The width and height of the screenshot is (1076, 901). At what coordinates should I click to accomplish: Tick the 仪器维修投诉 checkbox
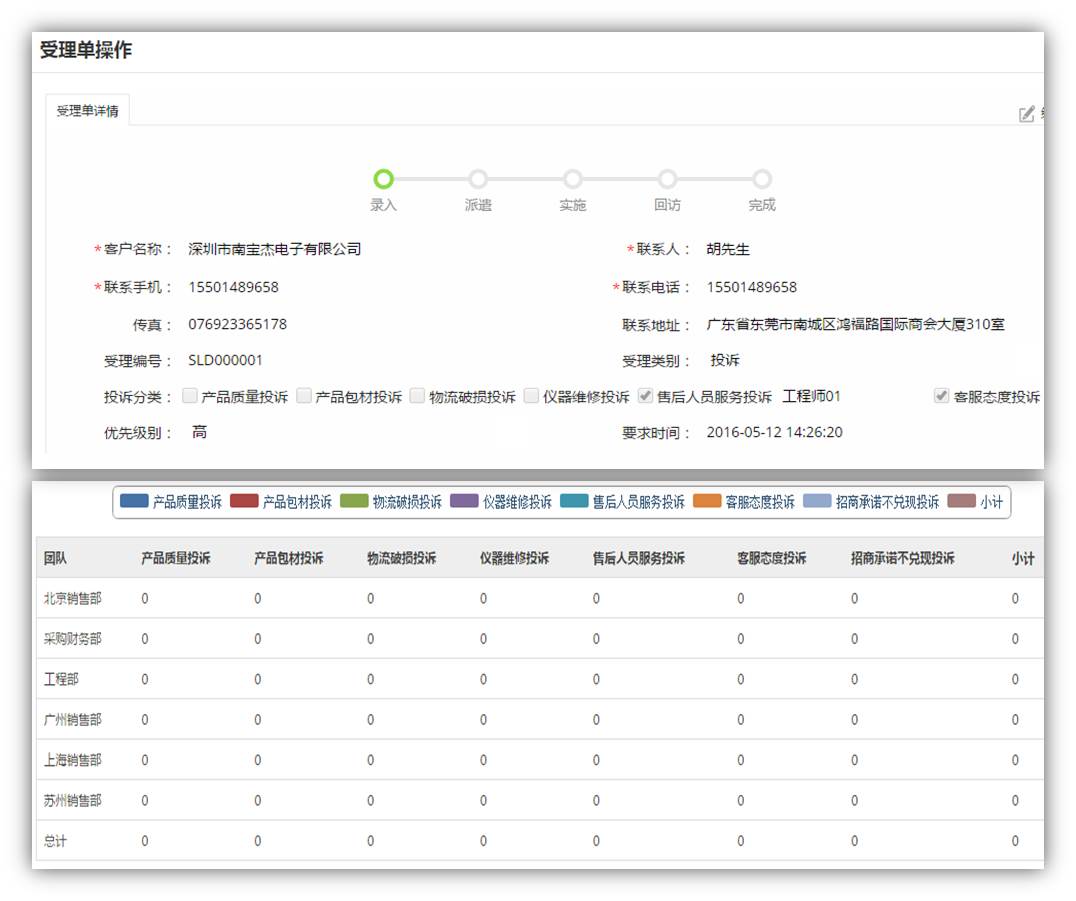coord(532,396)
